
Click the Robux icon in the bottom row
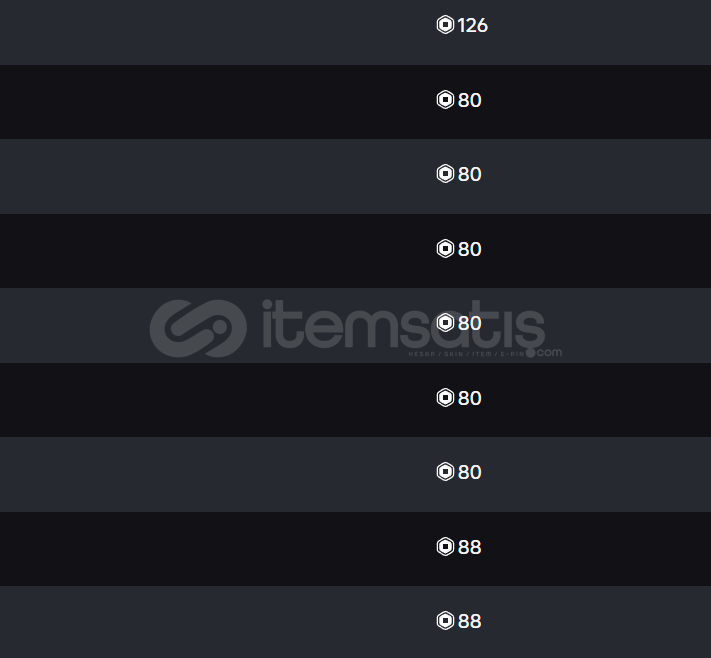click(445, 621)
